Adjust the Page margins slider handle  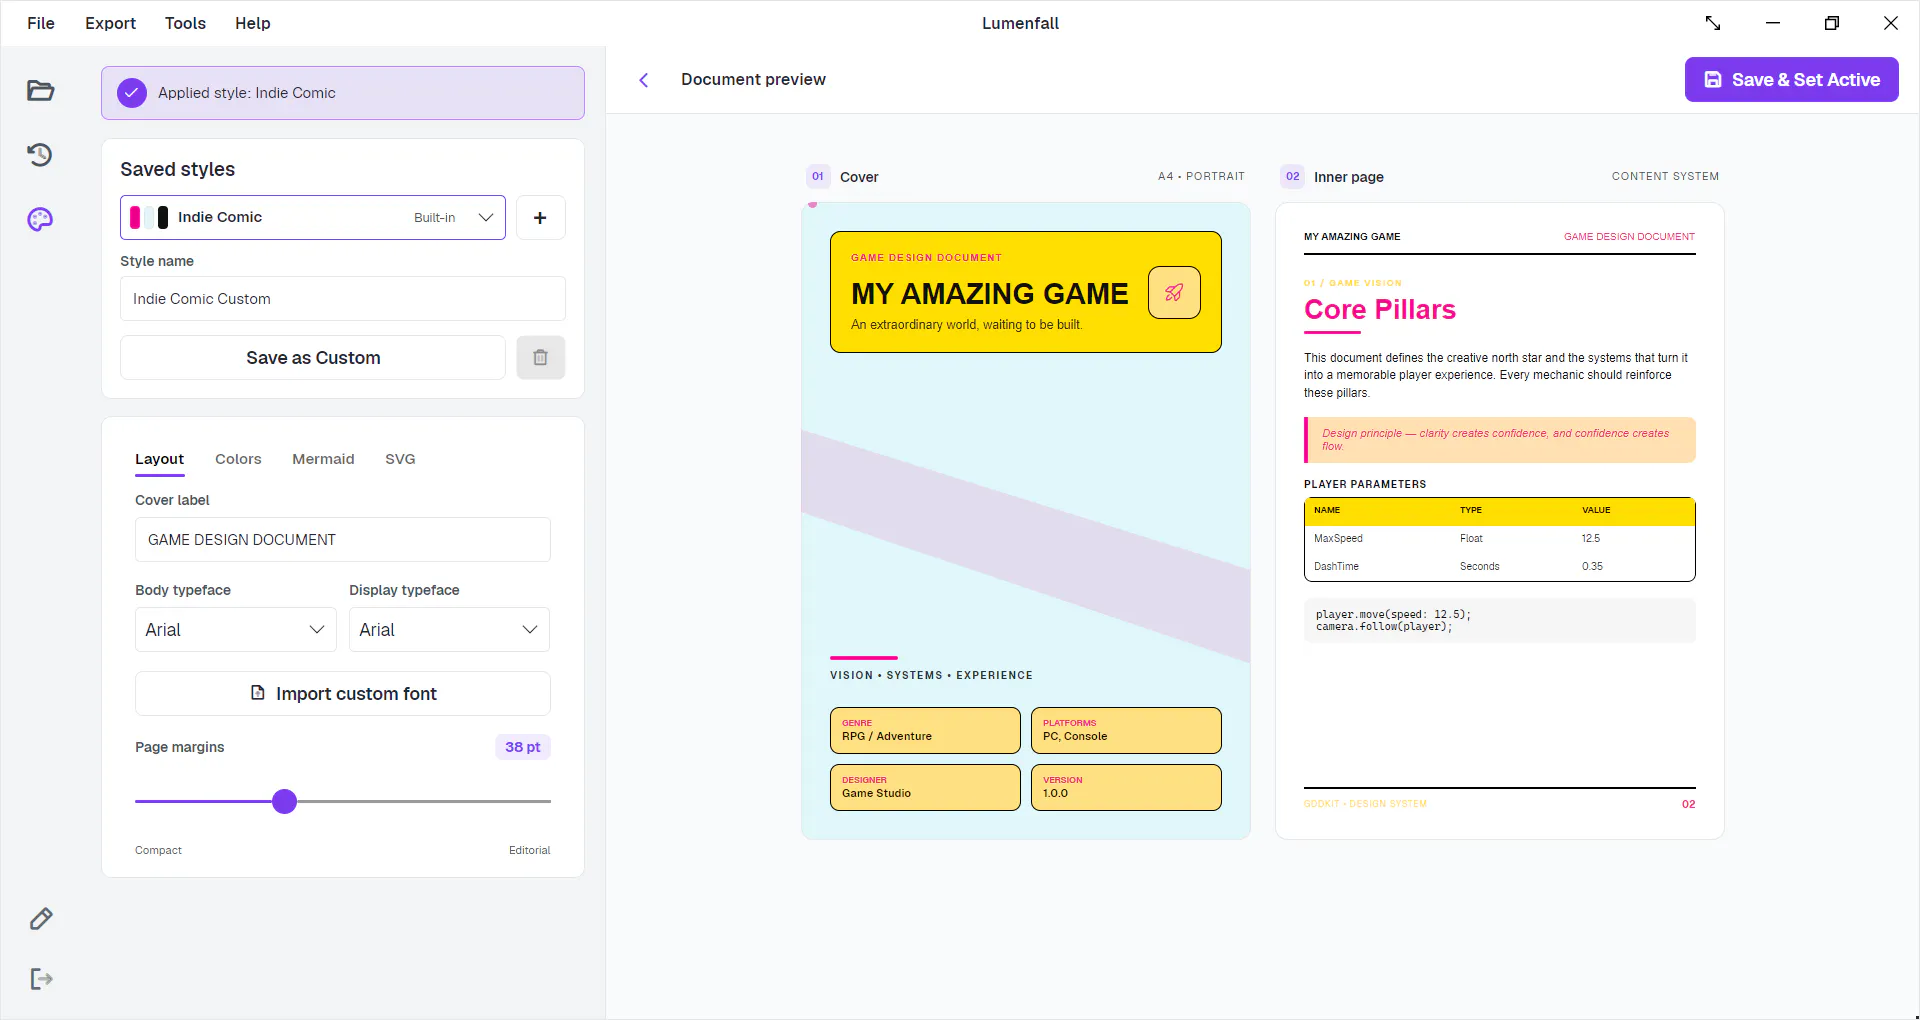tap(285, 801)
